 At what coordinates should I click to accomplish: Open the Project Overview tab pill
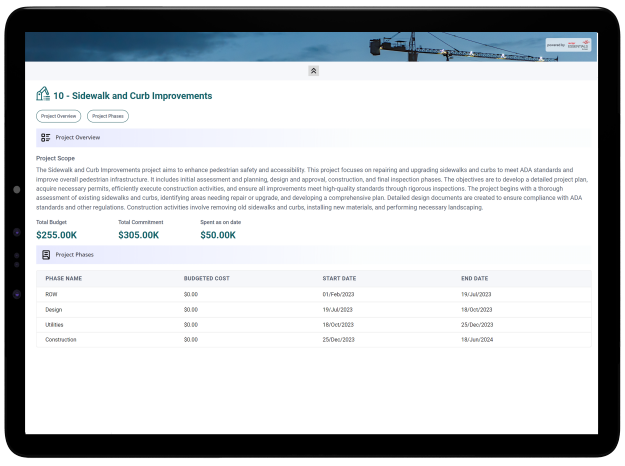[58, 116]
